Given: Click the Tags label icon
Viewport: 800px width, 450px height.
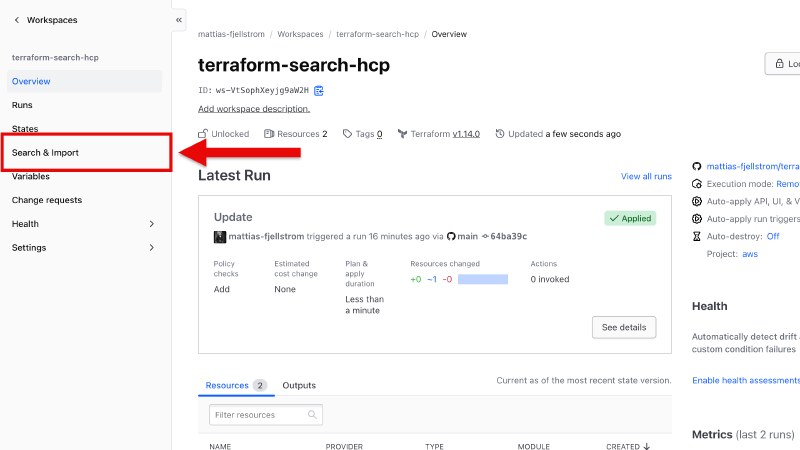Looking at the screenshot, I should (x=347, y=134).
